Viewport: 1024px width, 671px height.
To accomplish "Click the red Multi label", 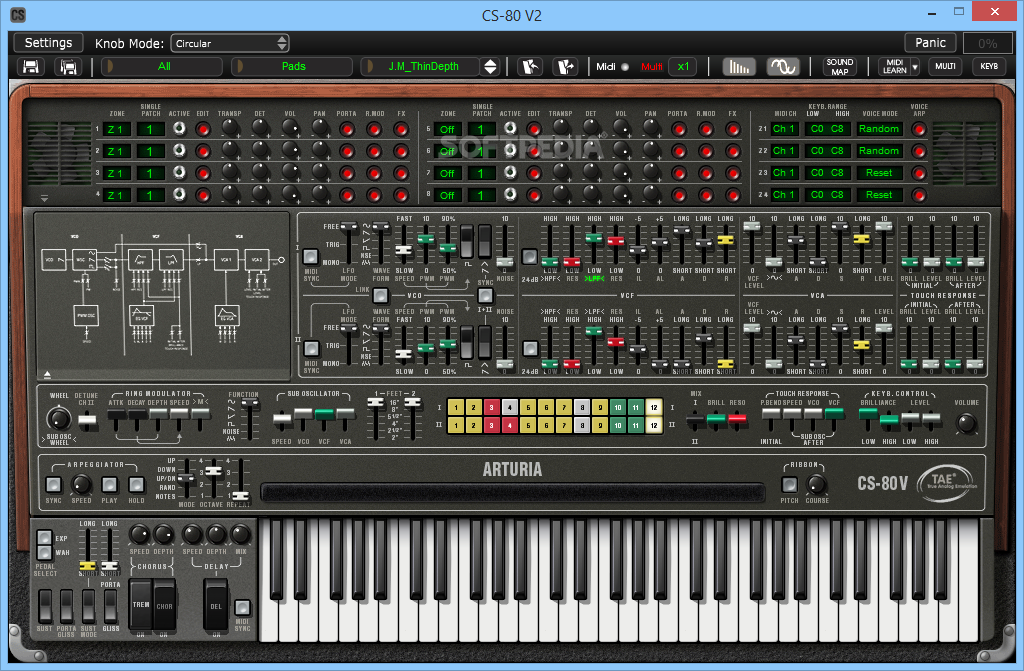I will pos(651,67).
